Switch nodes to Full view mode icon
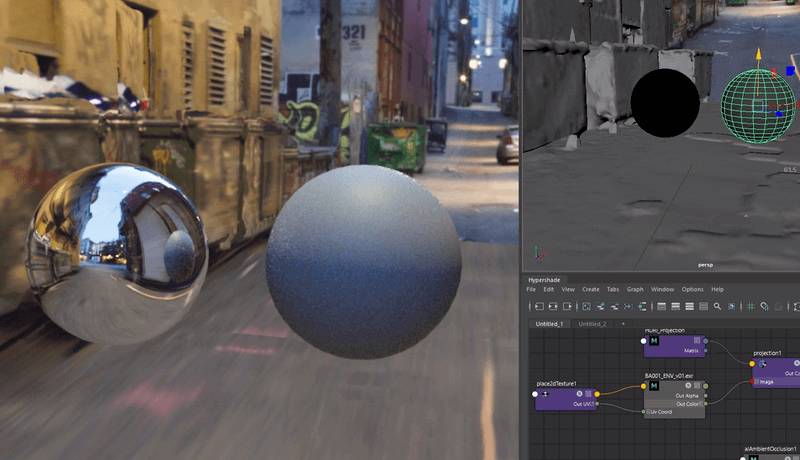Screen dimensions: 800x460 click(x=689, y=306)
